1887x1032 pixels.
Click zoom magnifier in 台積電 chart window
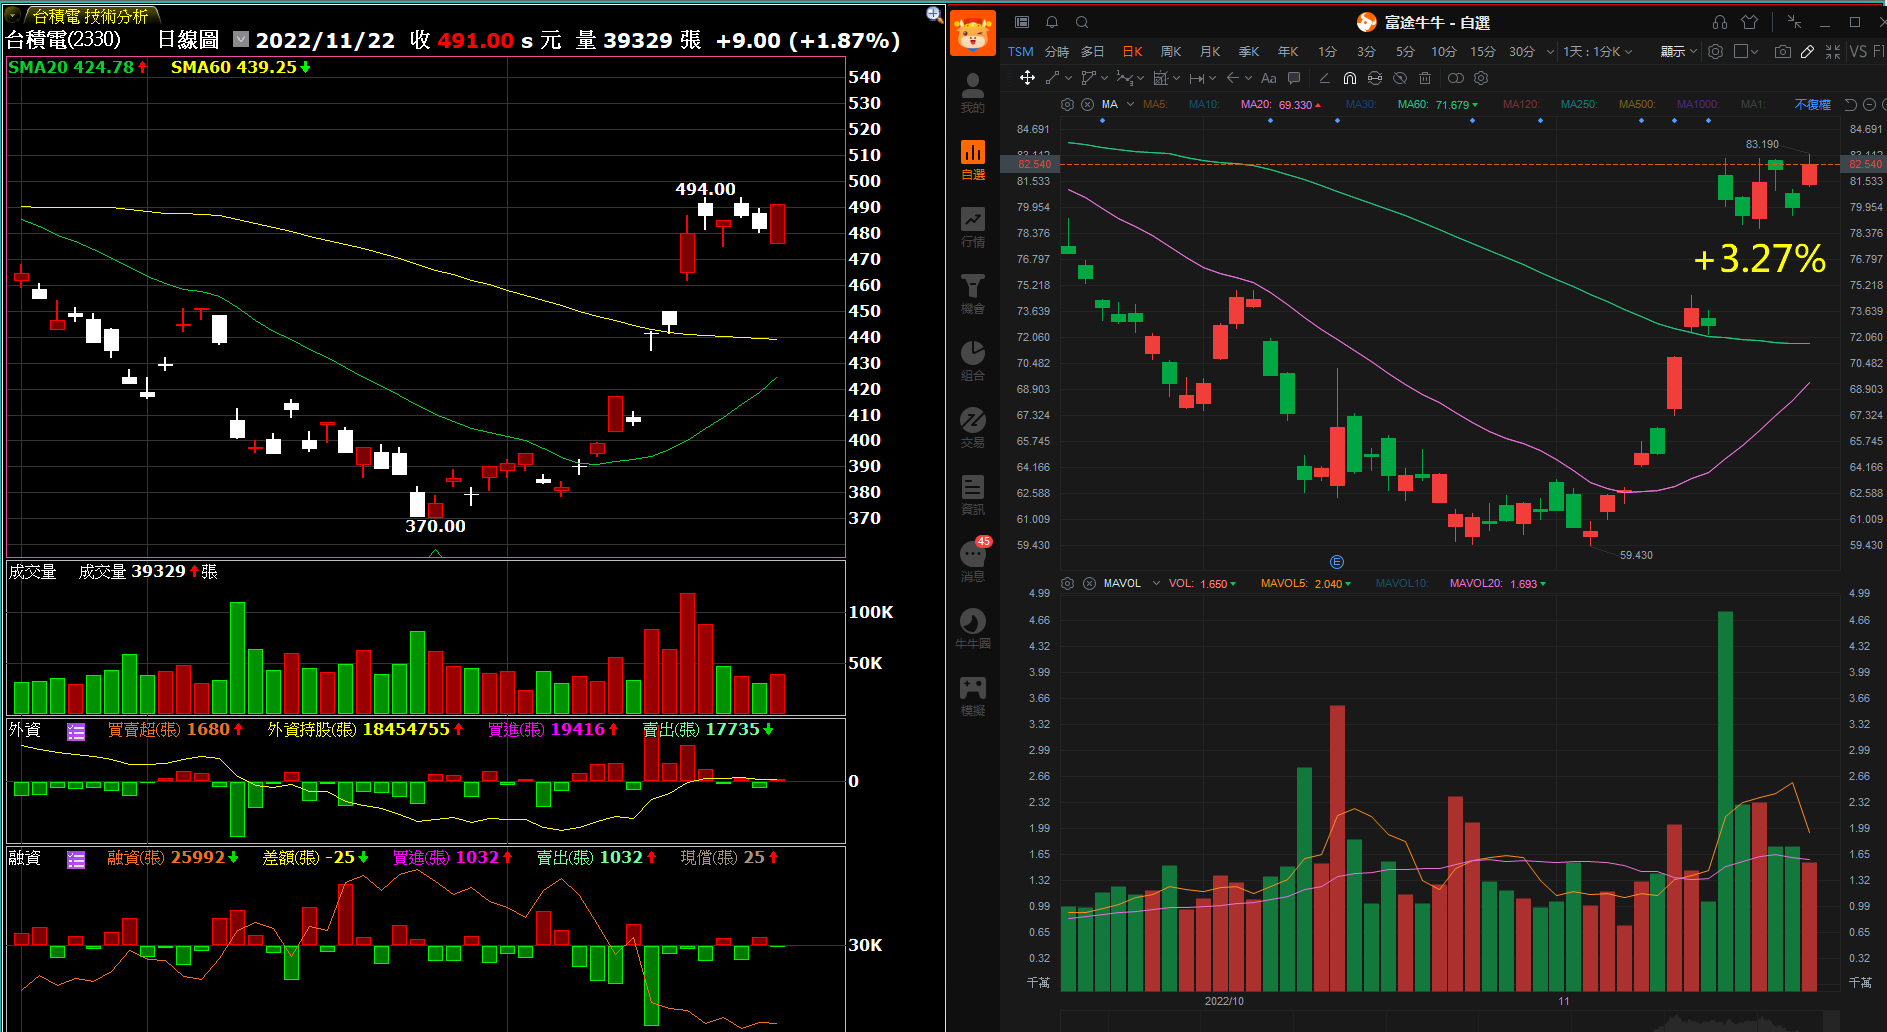(934, 14)
